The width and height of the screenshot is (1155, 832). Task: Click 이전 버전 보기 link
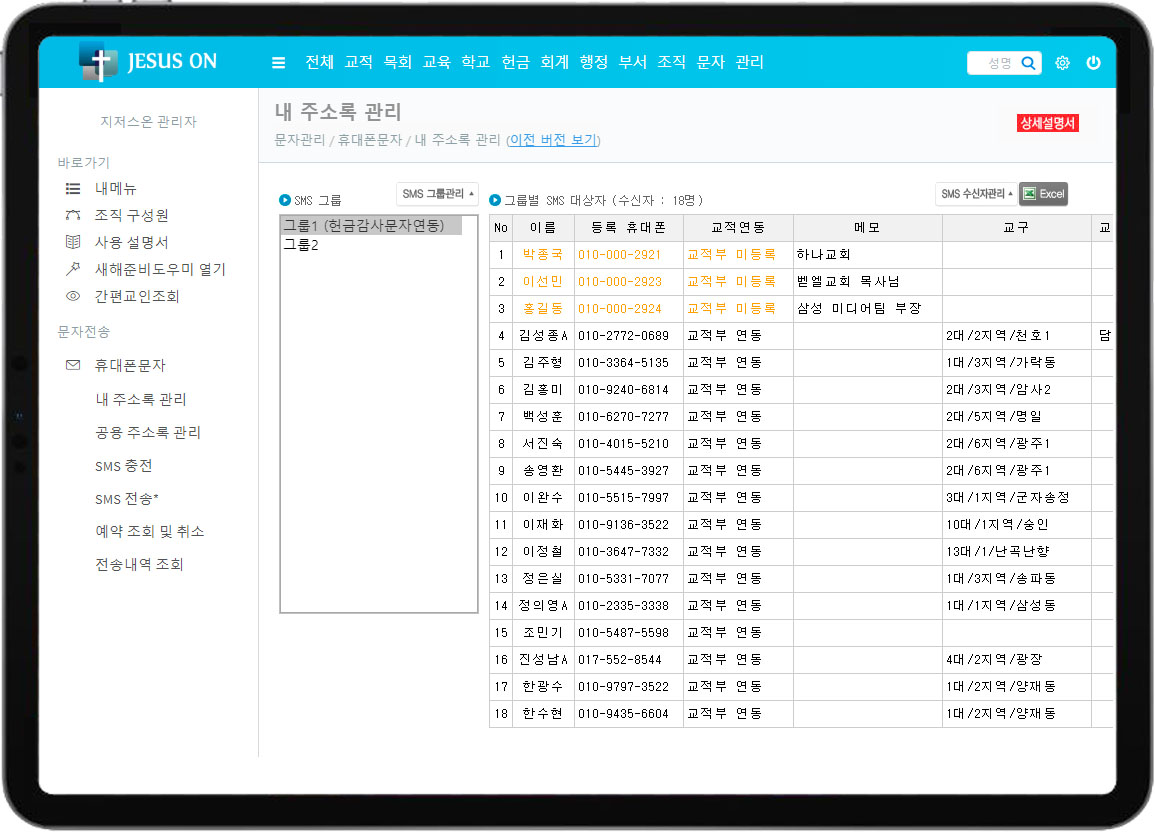pyautogui.click(x=553, y=140)
